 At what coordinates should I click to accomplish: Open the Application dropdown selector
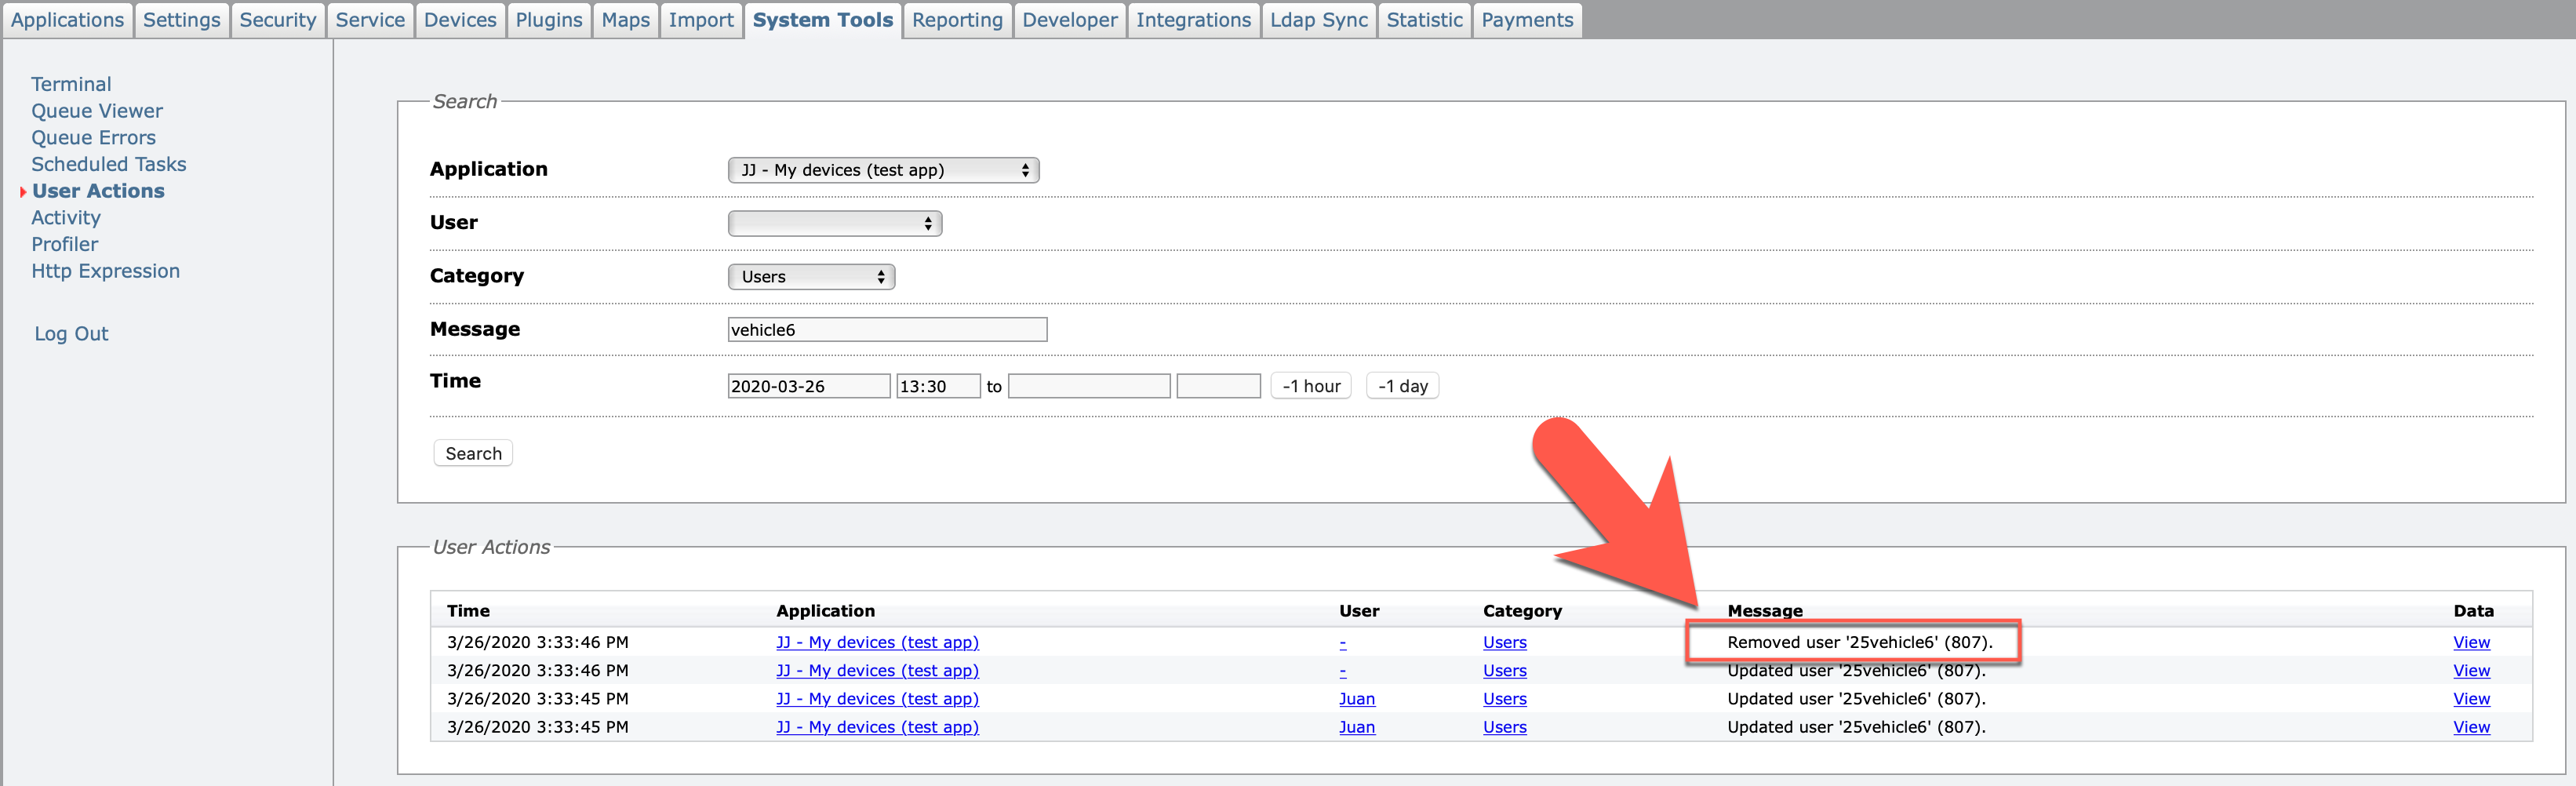pyautogui.click(x=883, y=170)
